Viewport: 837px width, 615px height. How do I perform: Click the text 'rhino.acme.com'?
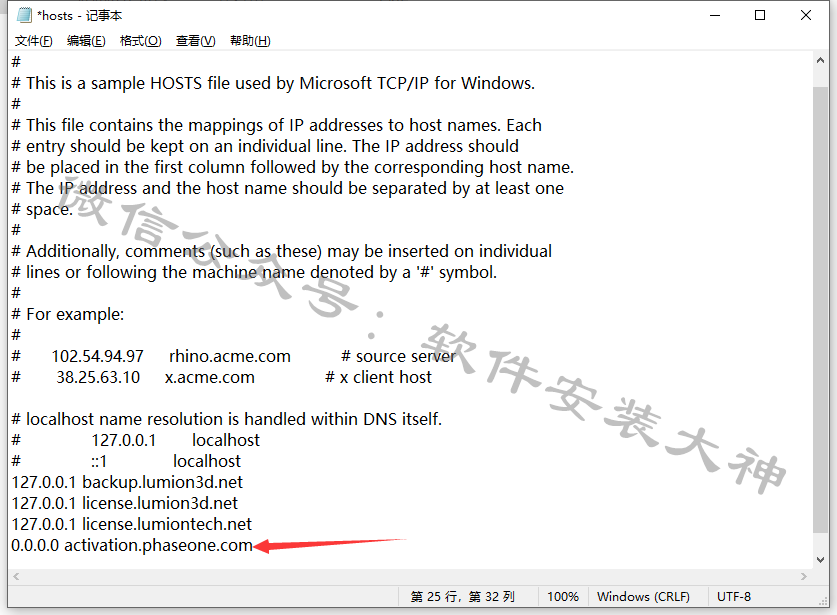pyautogui.click(x=230, y=356)
